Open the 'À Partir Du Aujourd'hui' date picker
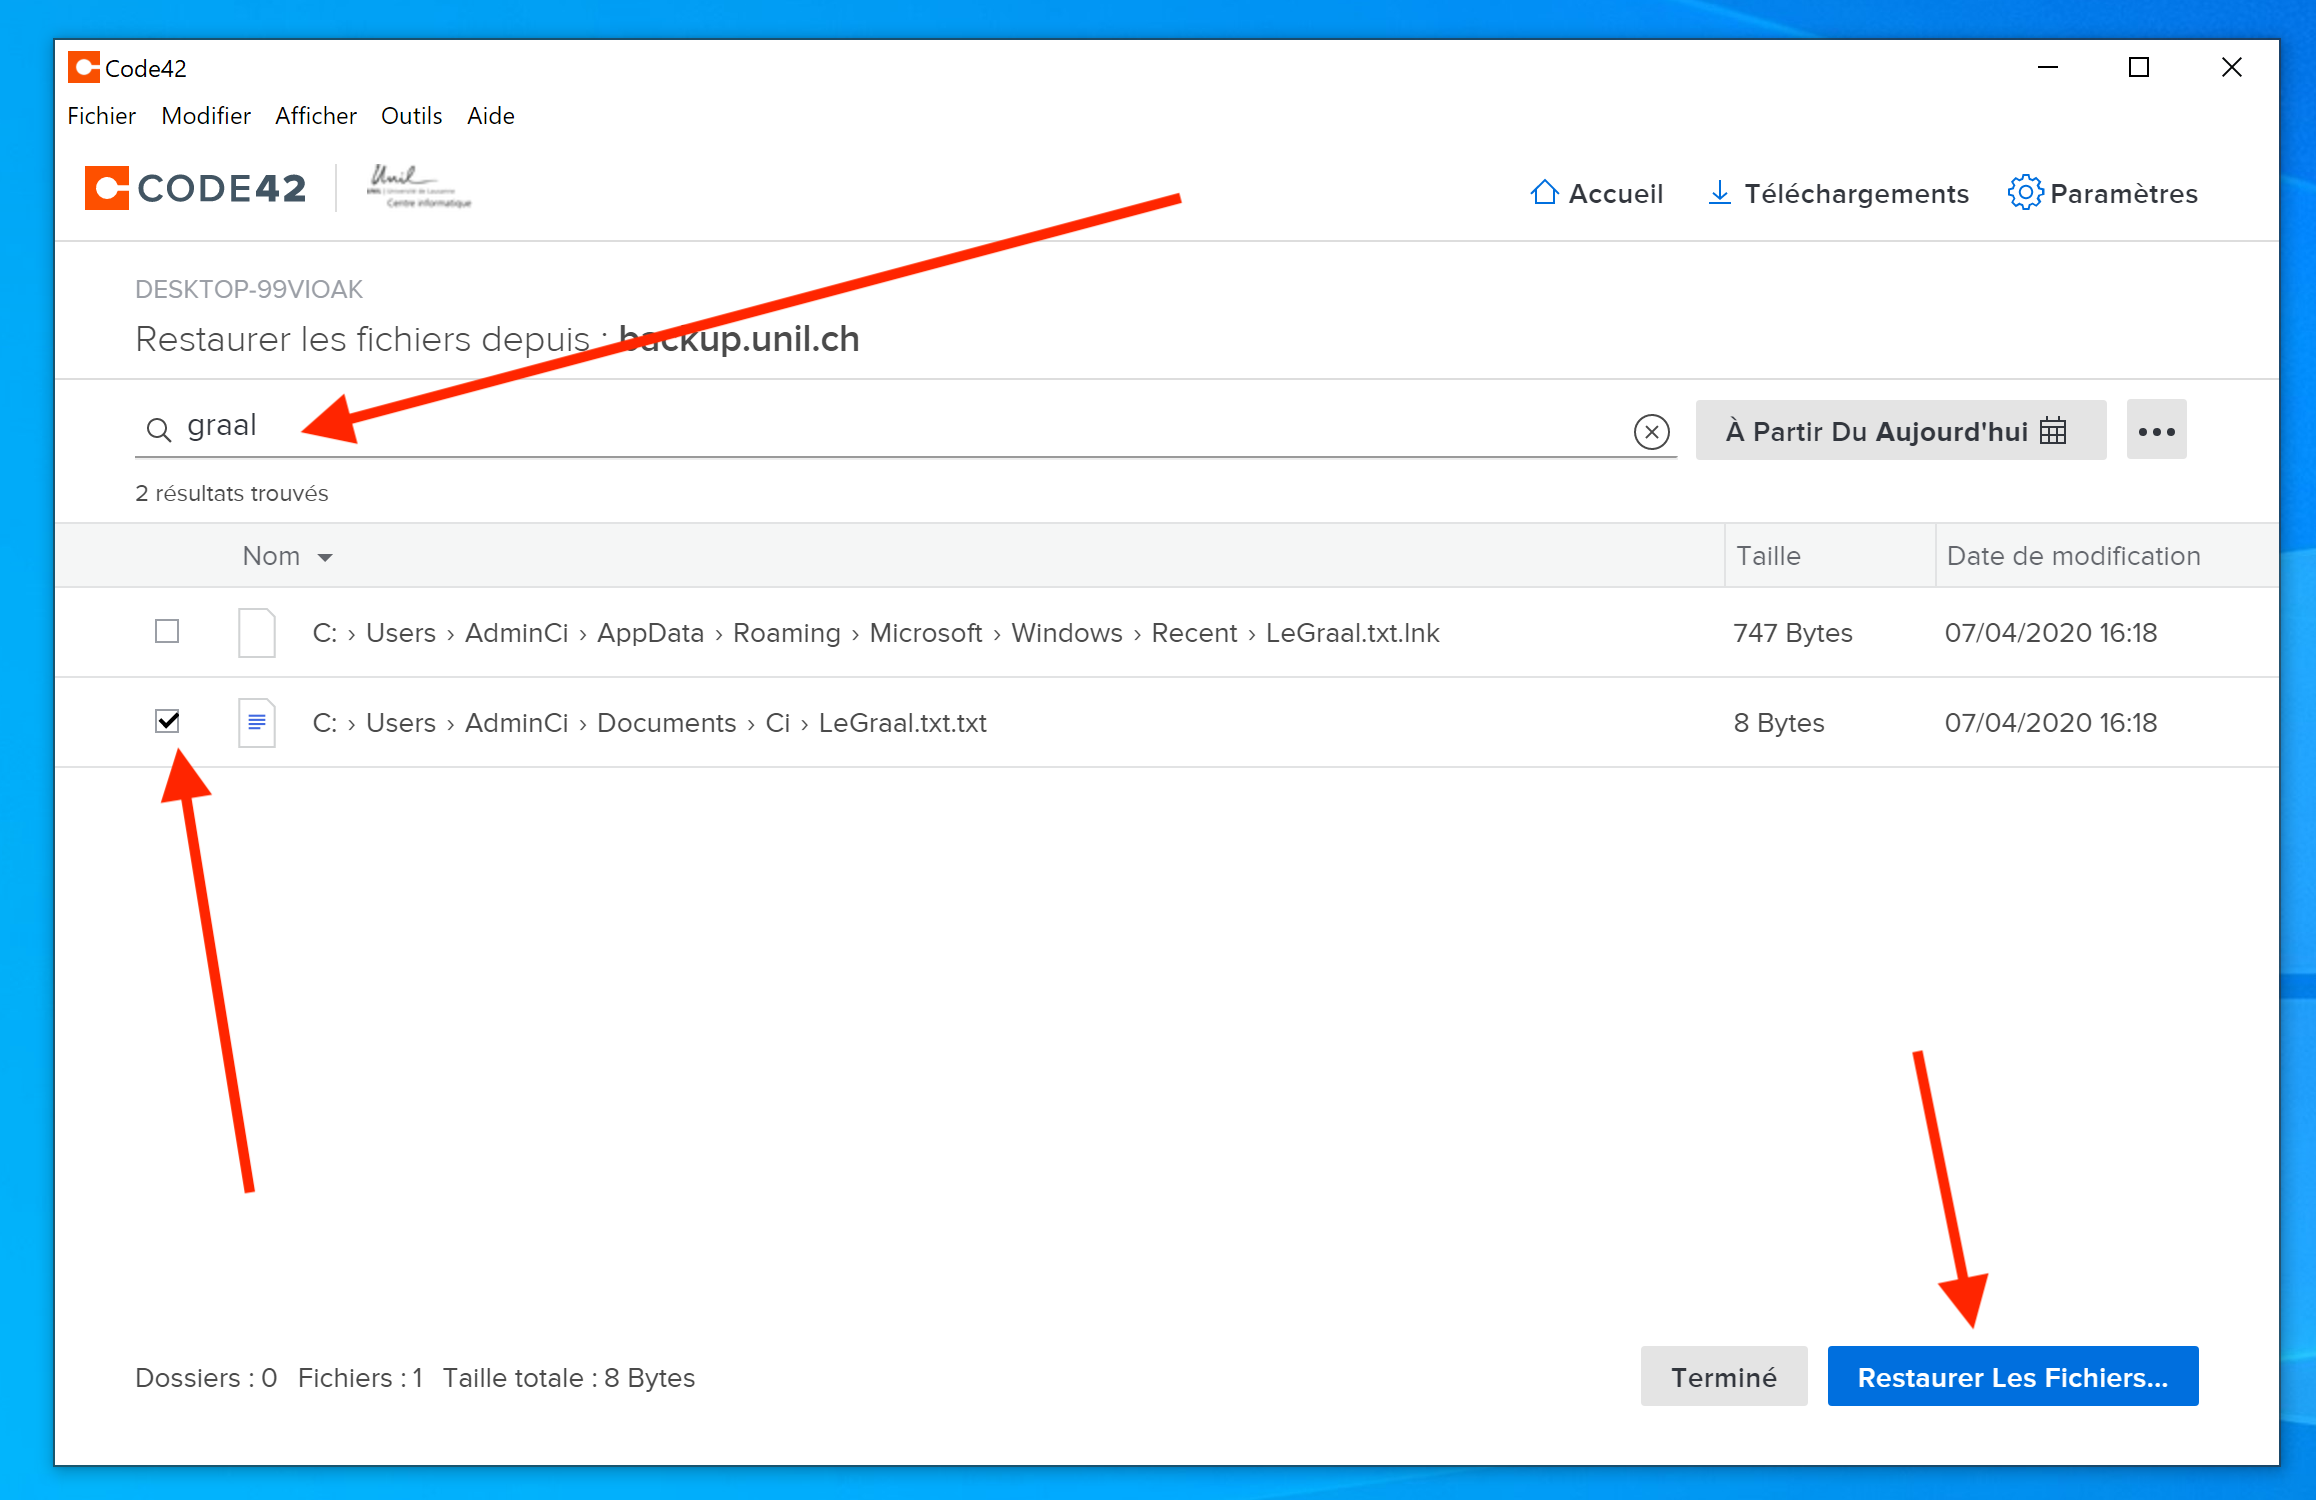The image size is (2316, 1500). pyautogui.click(x=1899, y=431)
